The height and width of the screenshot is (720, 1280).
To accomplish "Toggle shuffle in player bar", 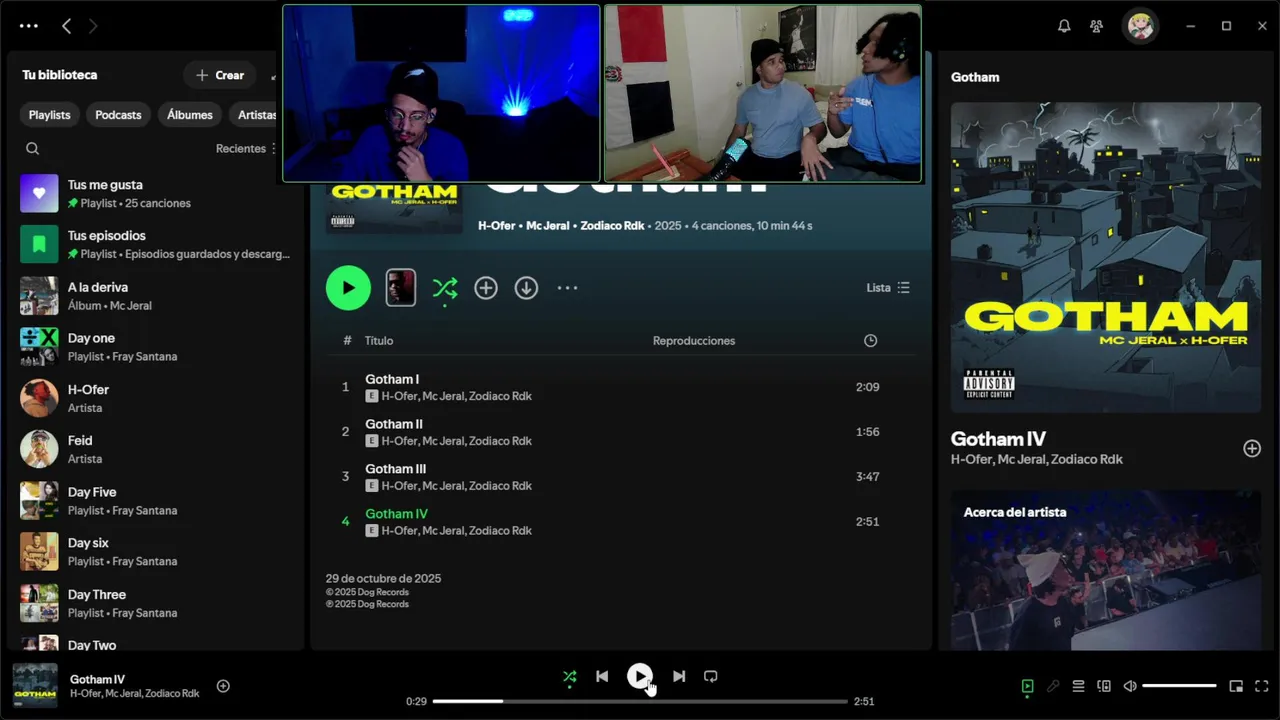I will click(x=569, y=676).
